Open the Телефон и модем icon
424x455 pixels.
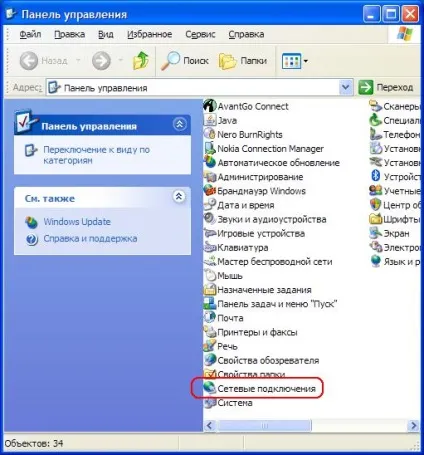click(376, 134)
